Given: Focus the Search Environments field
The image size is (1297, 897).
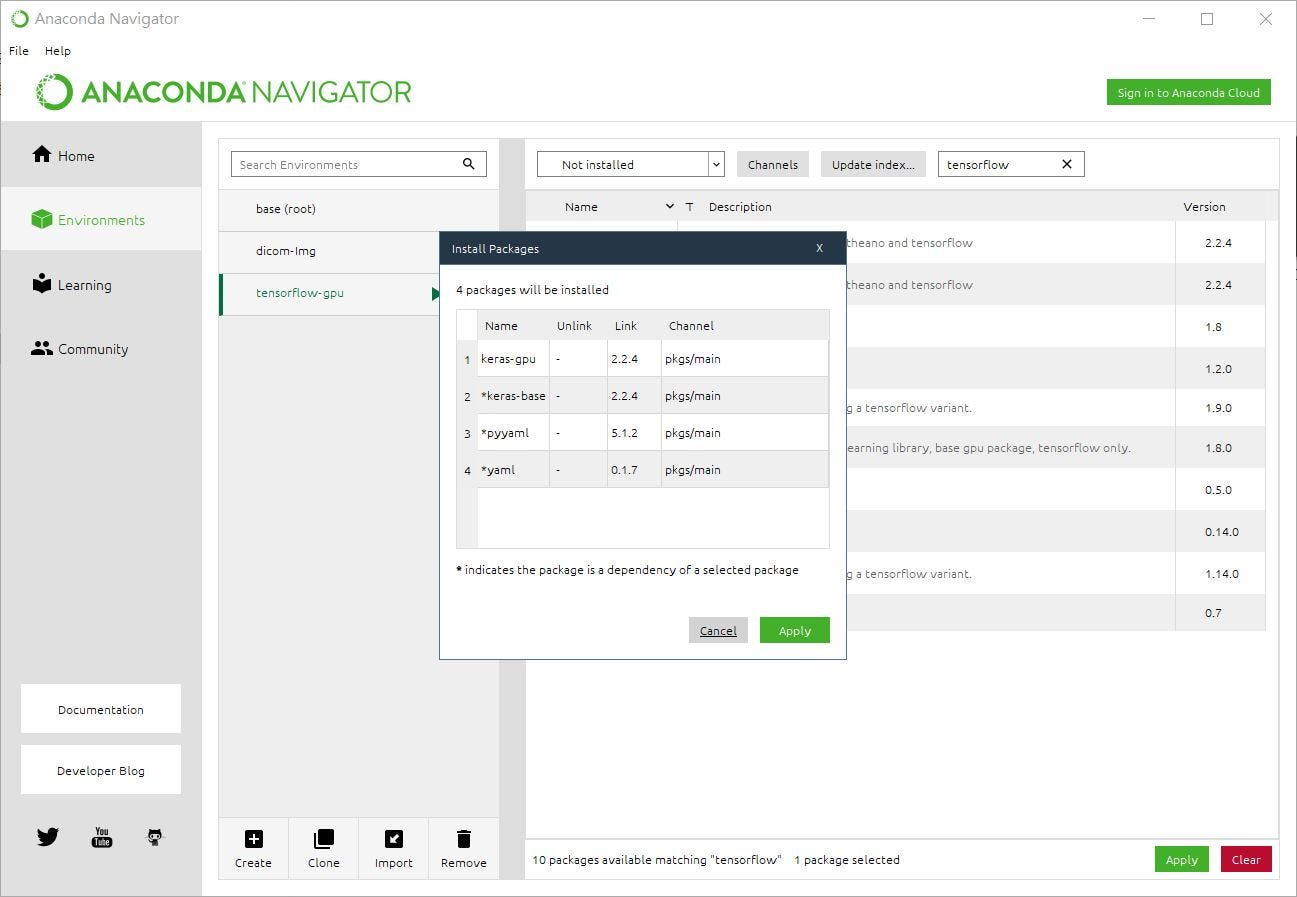Looking at the screenshot, I should coord(359,164).
